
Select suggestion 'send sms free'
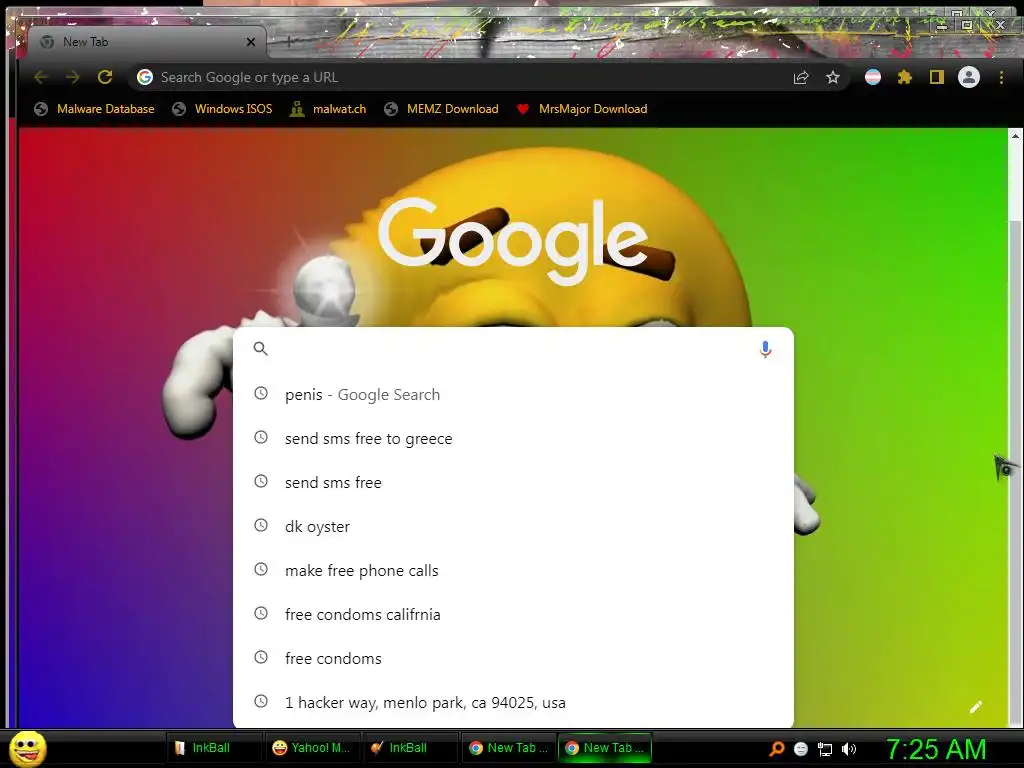513,483
